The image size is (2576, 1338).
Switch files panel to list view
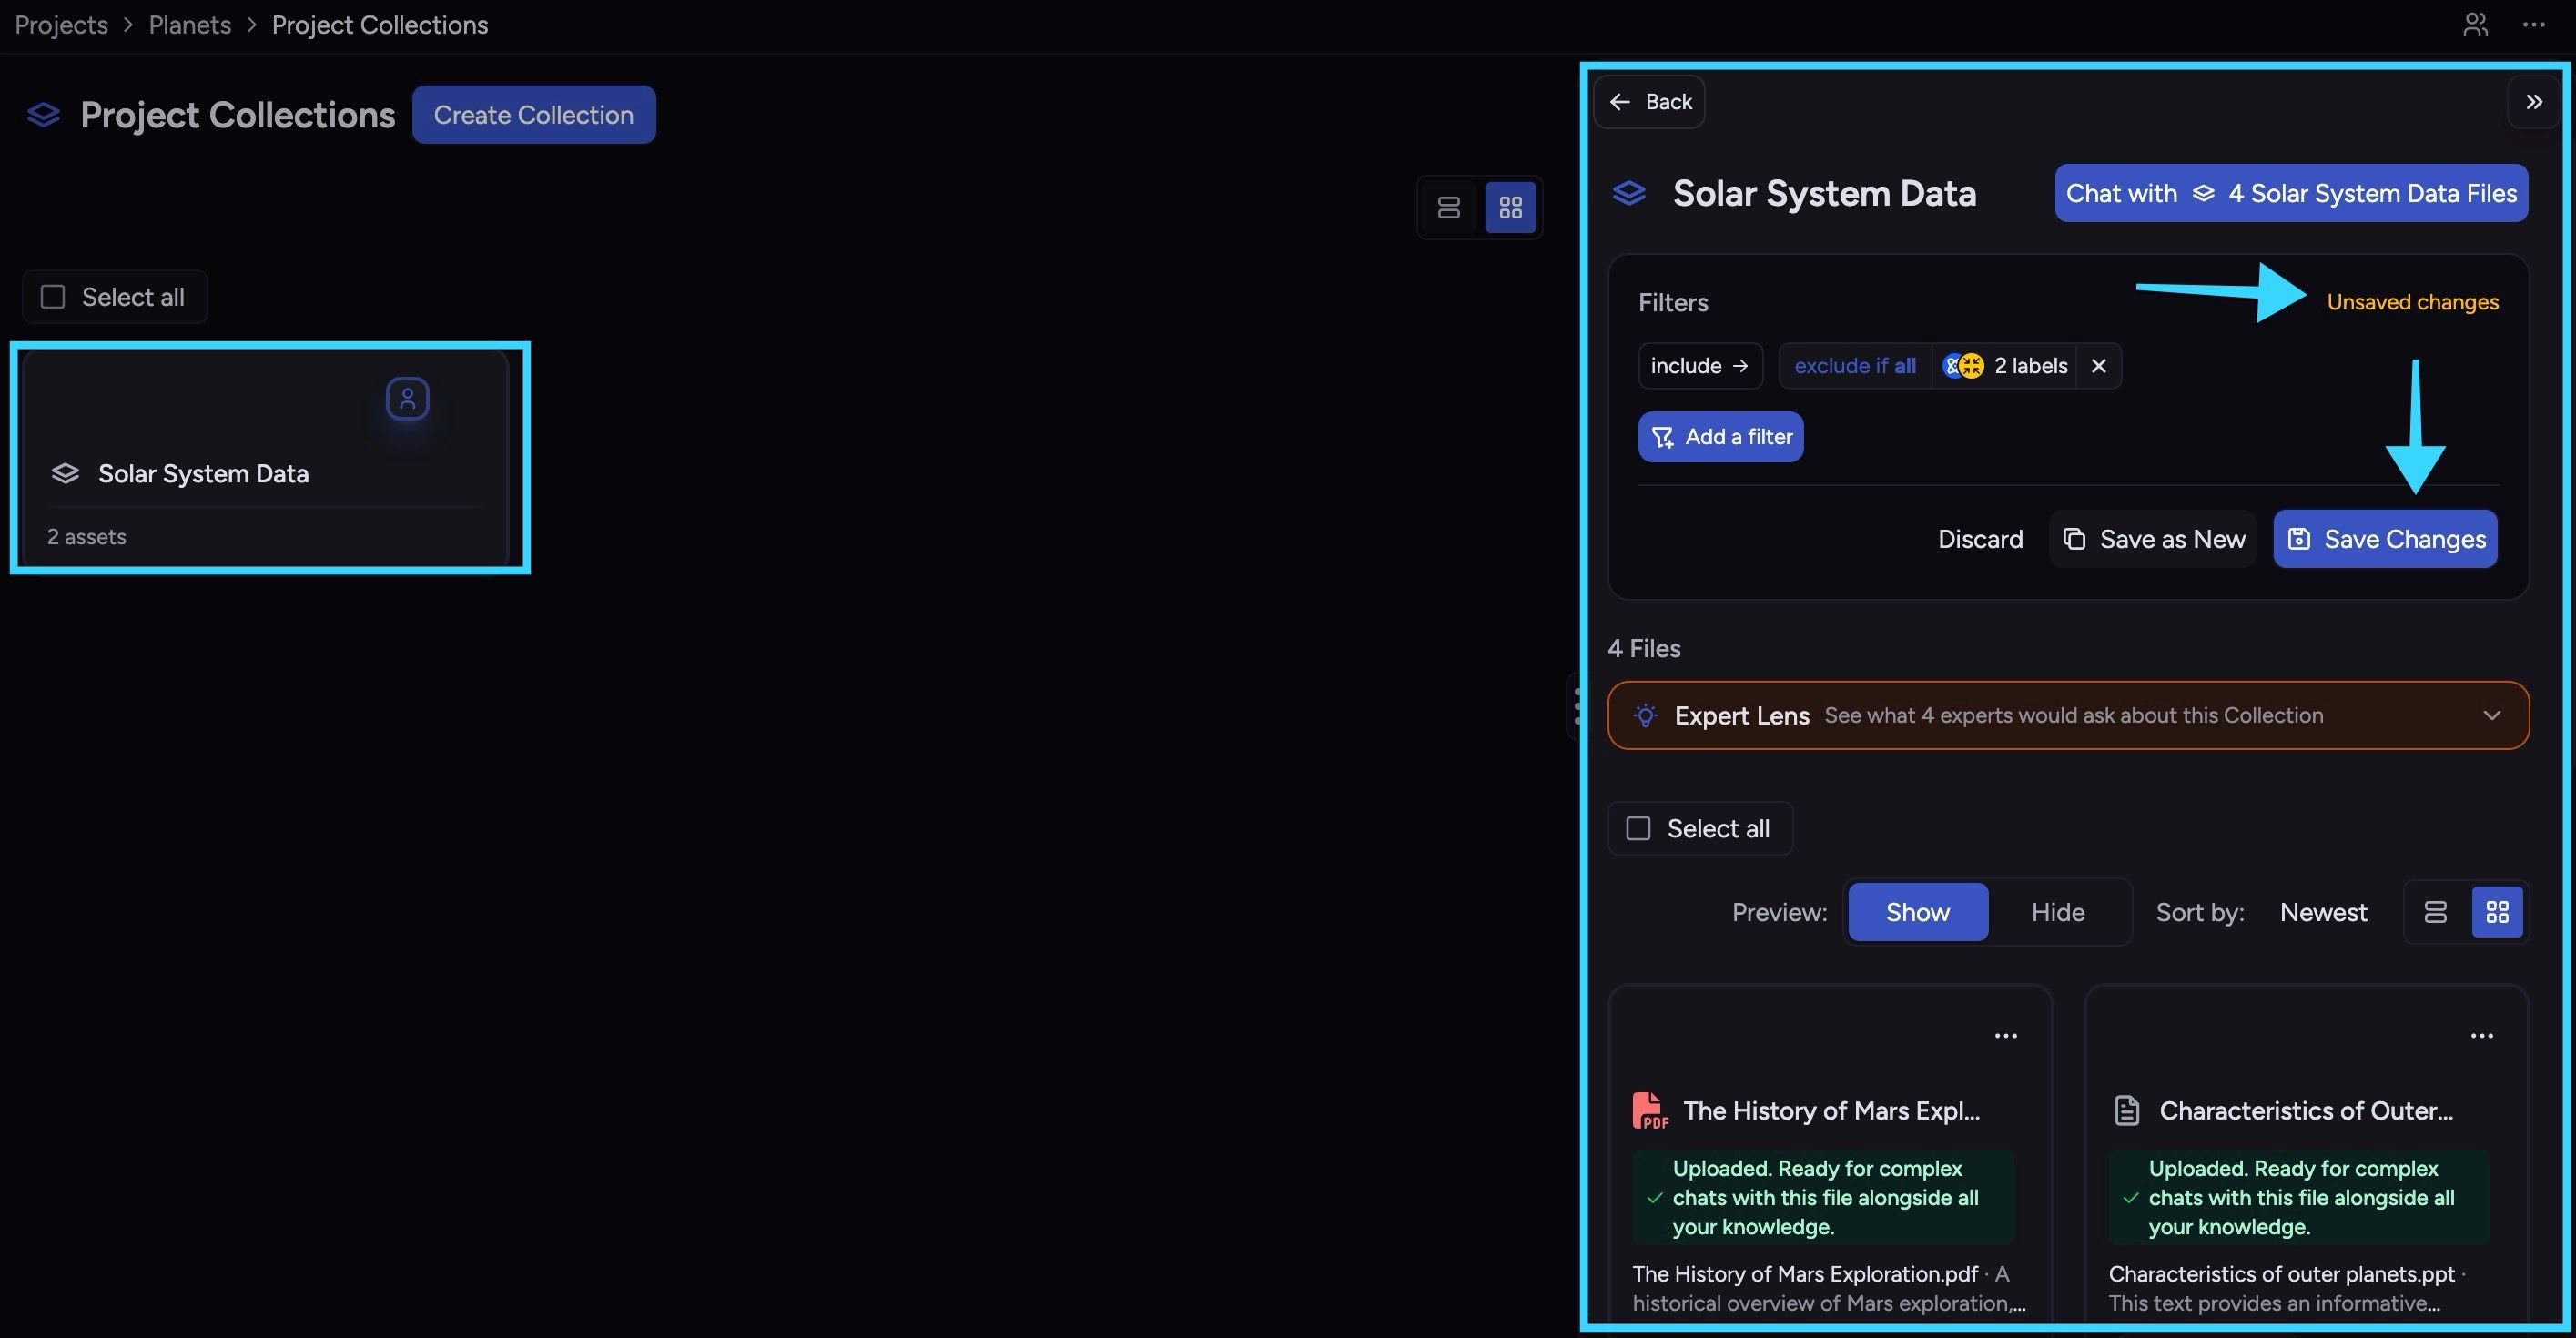[x=2436, y=912]
